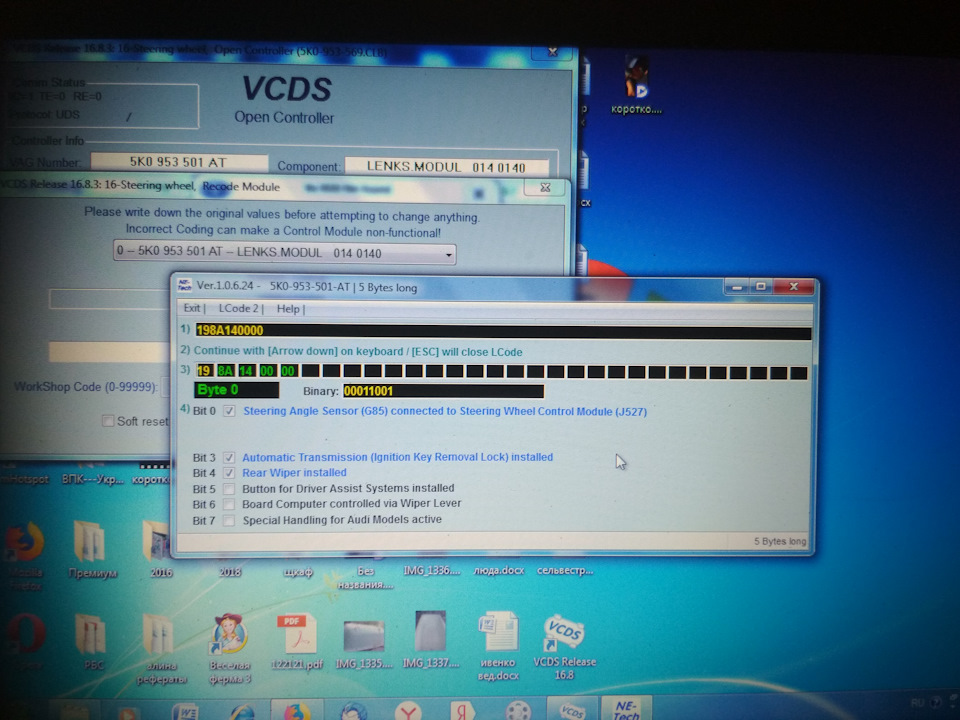The image size is (960, 720).
Task: Click coding value field 198A140000
Action: click(x=503, y=331)
